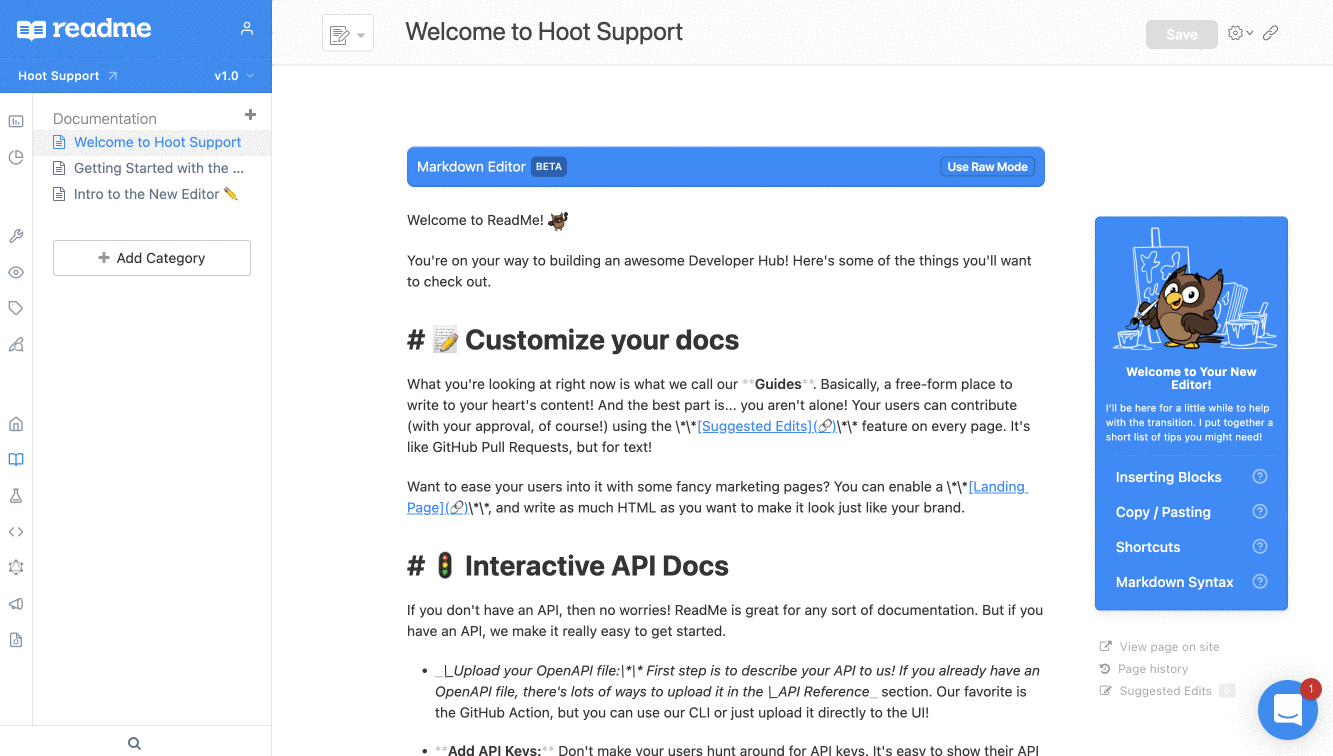The height and width of the screenshot is (756, 1333).
Task: Select Welcome to Hoot Support page
Action: tap(152, 142)
